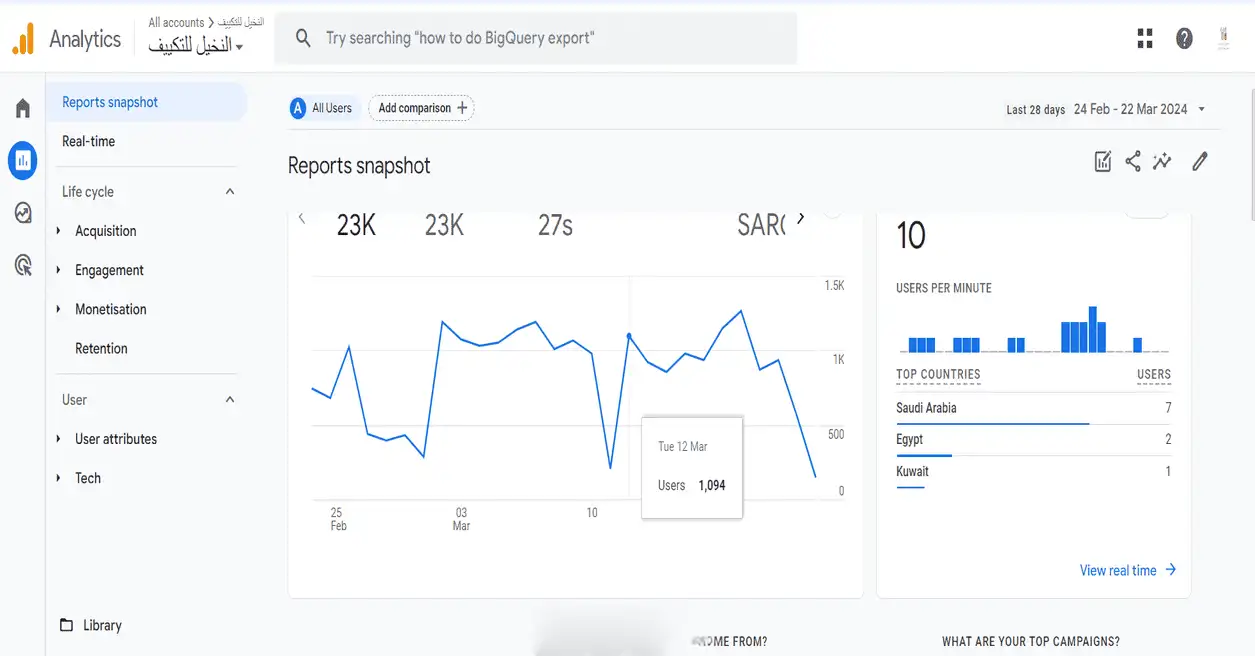Open the date range dropdown

[x=1139, y=109]
